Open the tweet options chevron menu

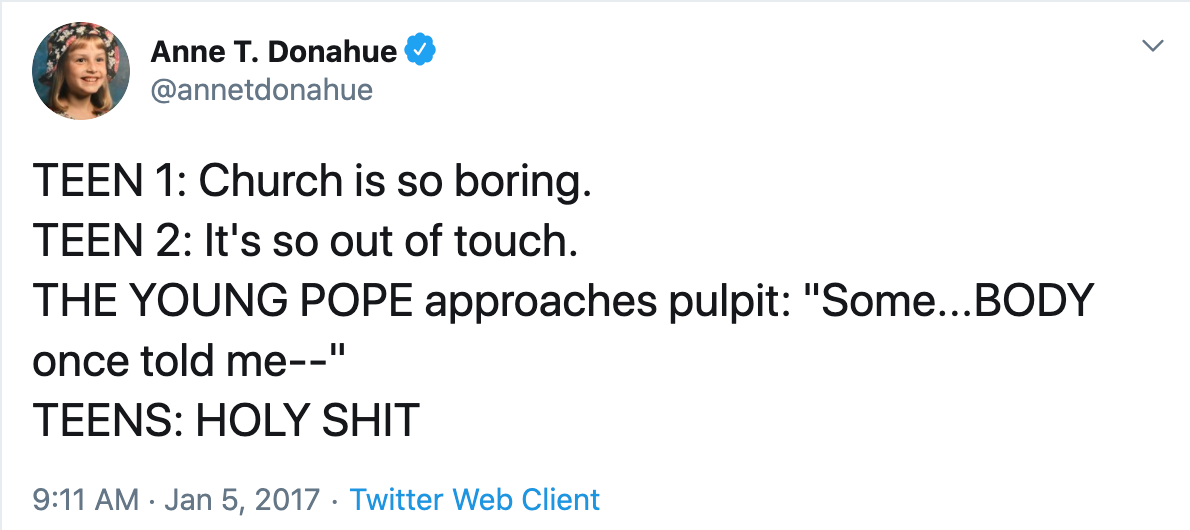pyautogui.click(x=1153, y=46)
